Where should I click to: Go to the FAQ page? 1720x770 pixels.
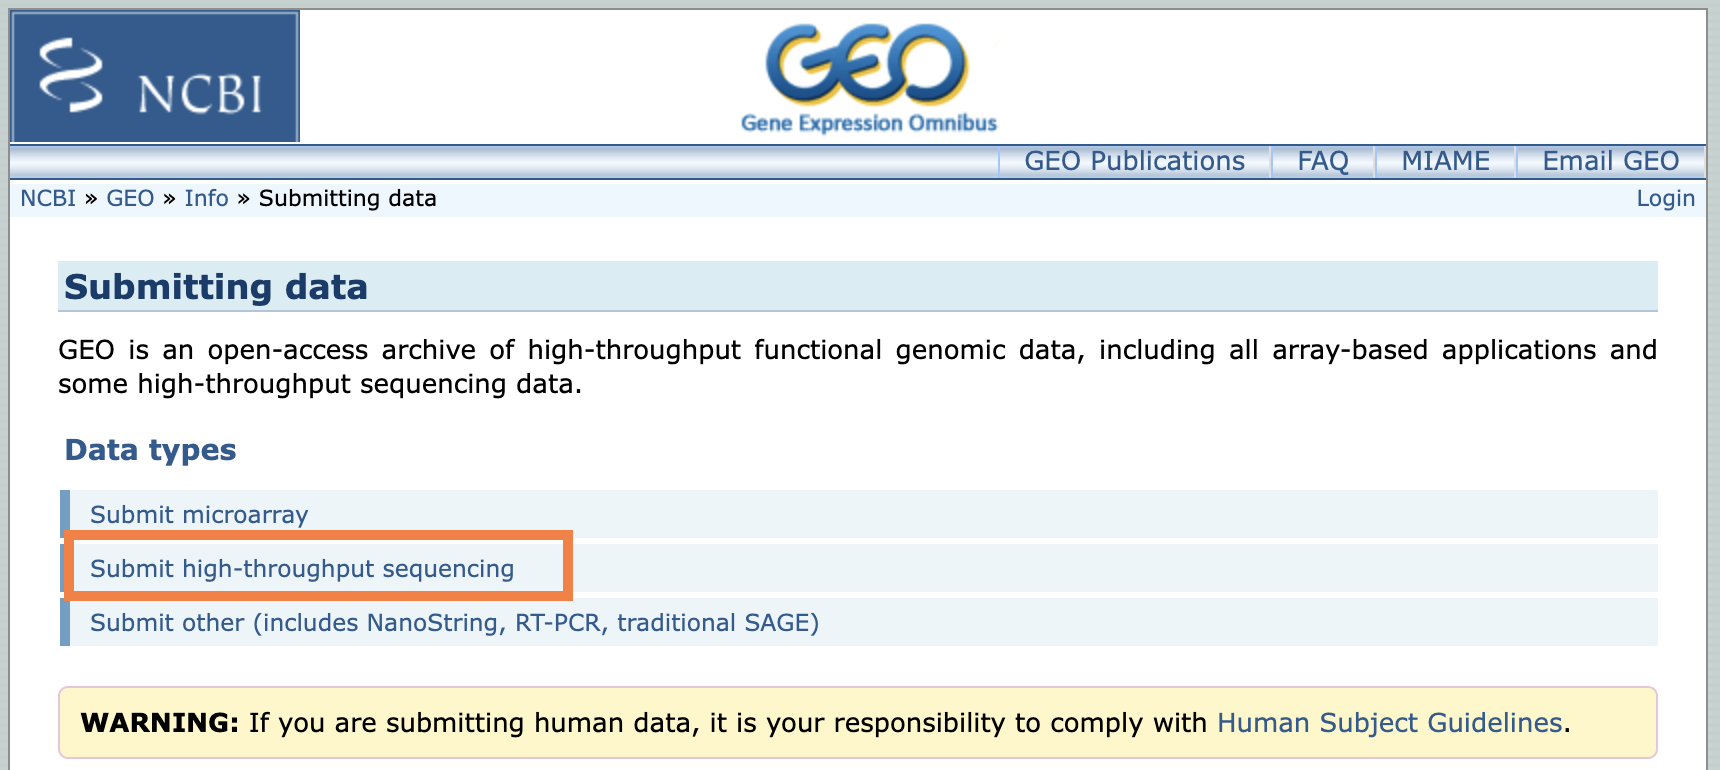(1322, 161)
